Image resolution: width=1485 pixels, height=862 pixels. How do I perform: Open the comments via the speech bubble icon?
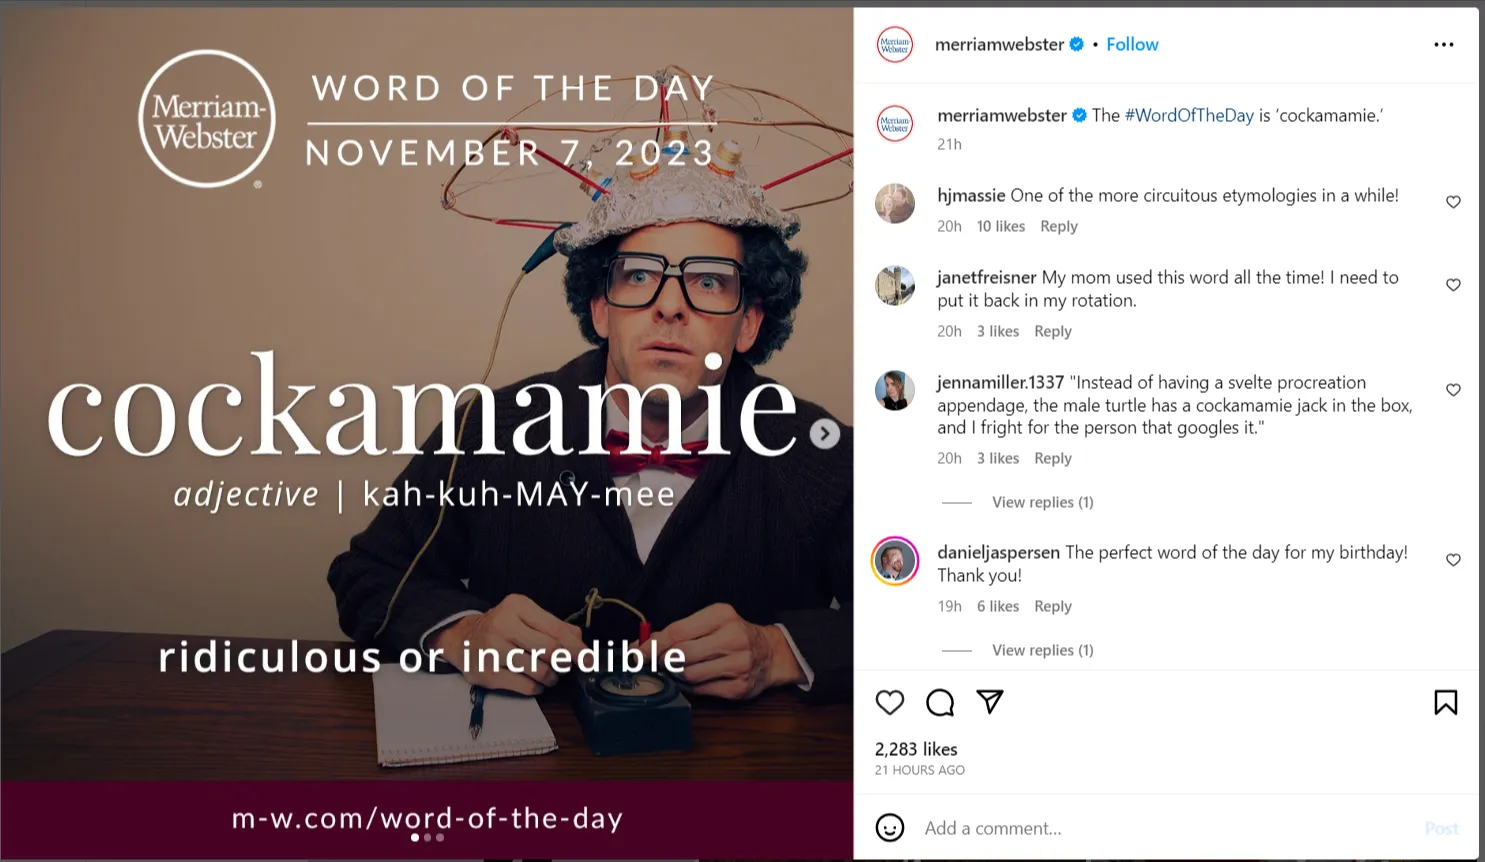939,703
